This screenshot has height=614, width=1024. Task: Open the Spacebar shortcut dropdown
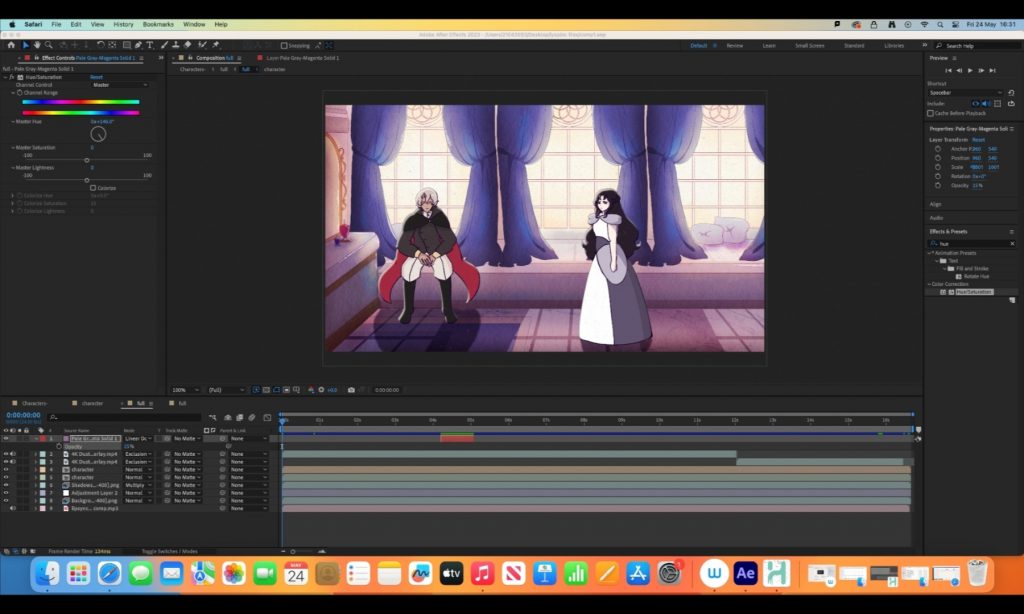tap(965, 93)
